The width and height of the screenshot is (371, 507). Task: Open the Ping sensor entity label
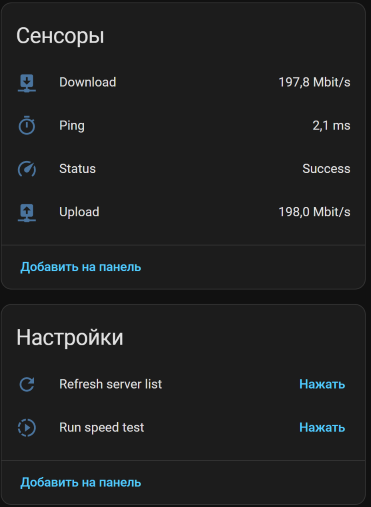coord(72,126)
